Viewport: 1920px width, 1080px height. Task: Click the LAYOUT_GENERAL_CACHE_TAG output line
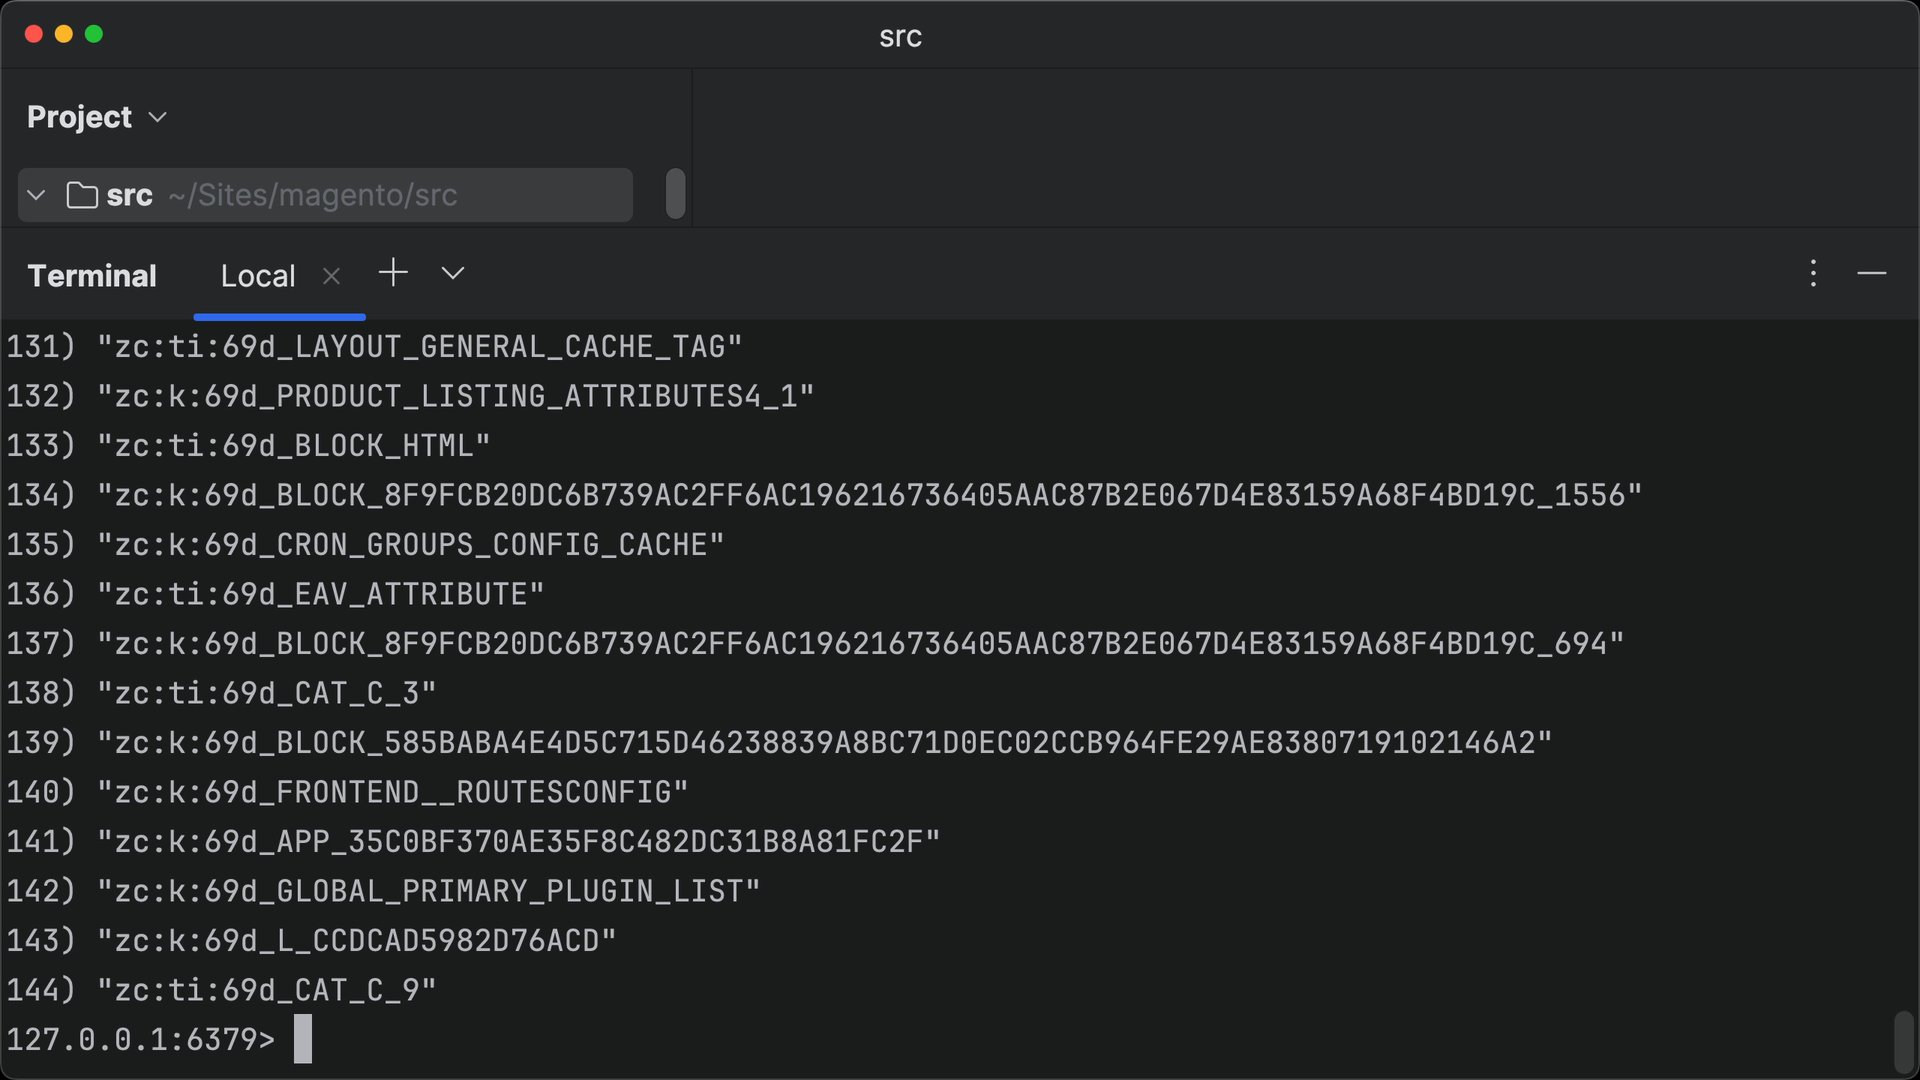click(375, 347)
